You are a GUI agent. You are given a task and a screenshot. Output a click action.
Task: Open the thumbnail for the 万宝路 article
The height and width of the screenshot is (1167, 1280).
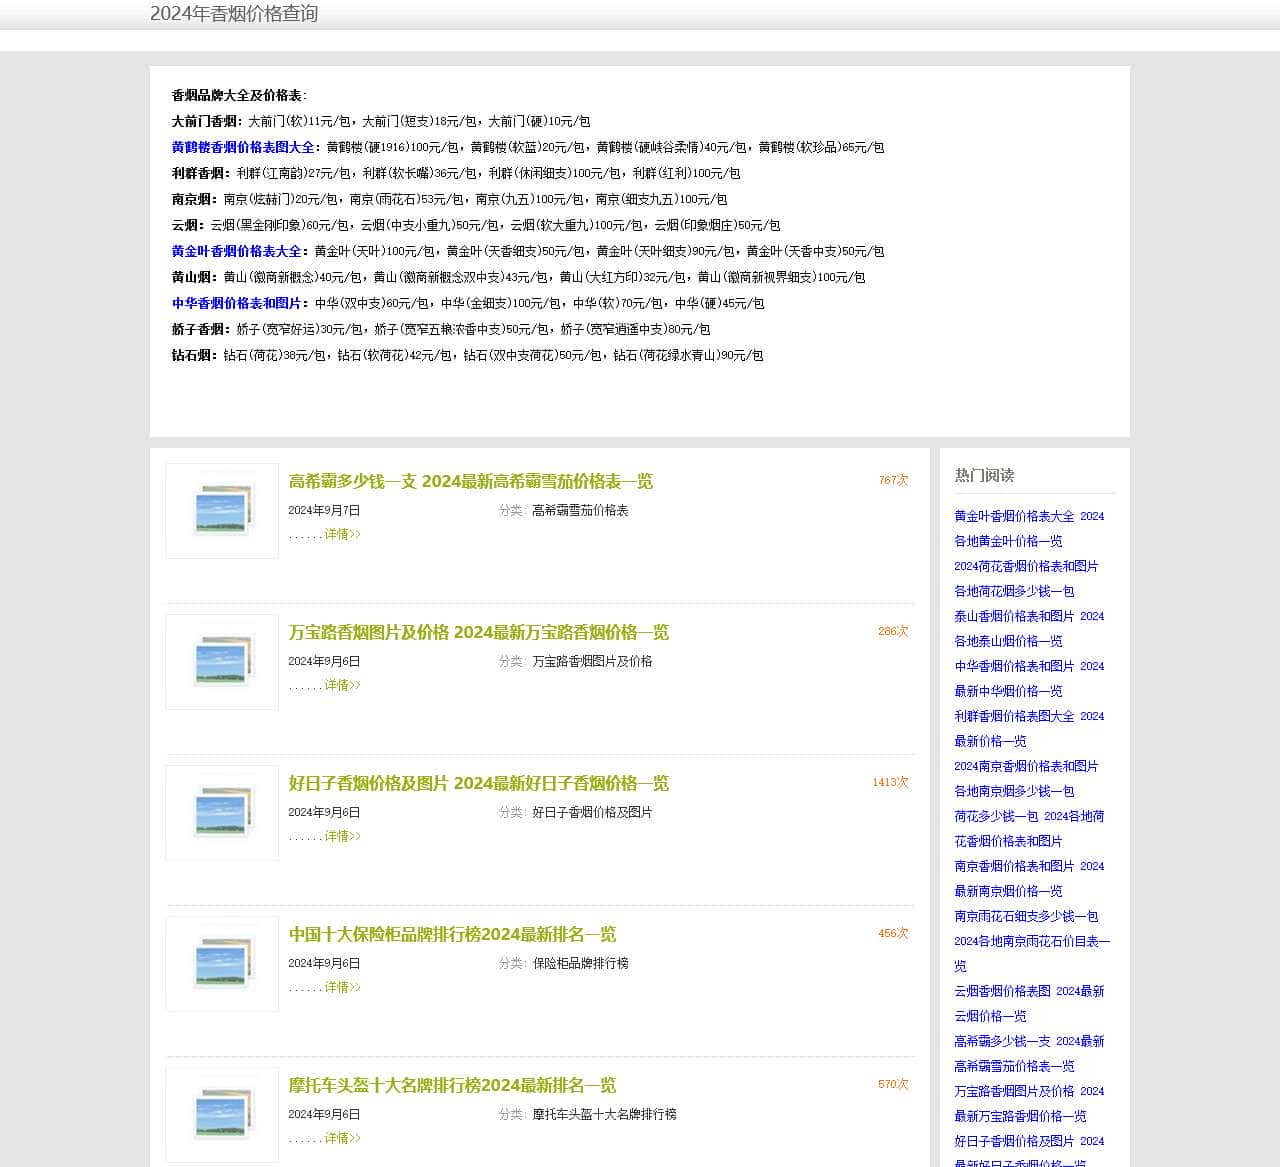[222, 662]
